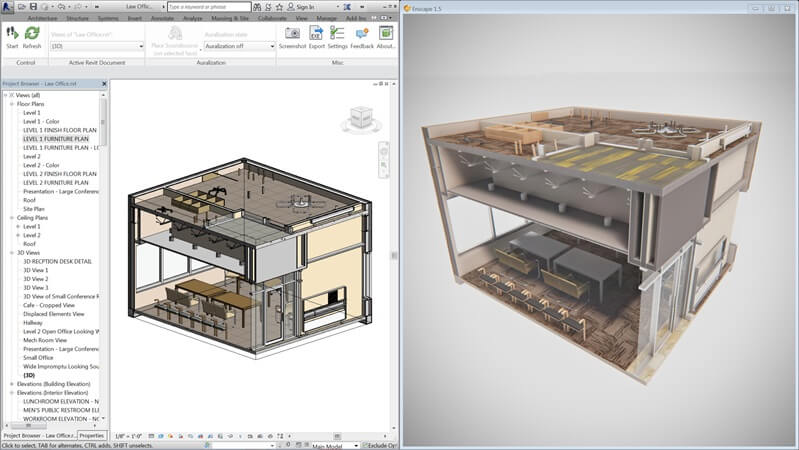Viewport: 799px width, 450px height.
Task: Select LEVEL 1 FINISH FLOOR PLAN view
Action: point(60,130)
